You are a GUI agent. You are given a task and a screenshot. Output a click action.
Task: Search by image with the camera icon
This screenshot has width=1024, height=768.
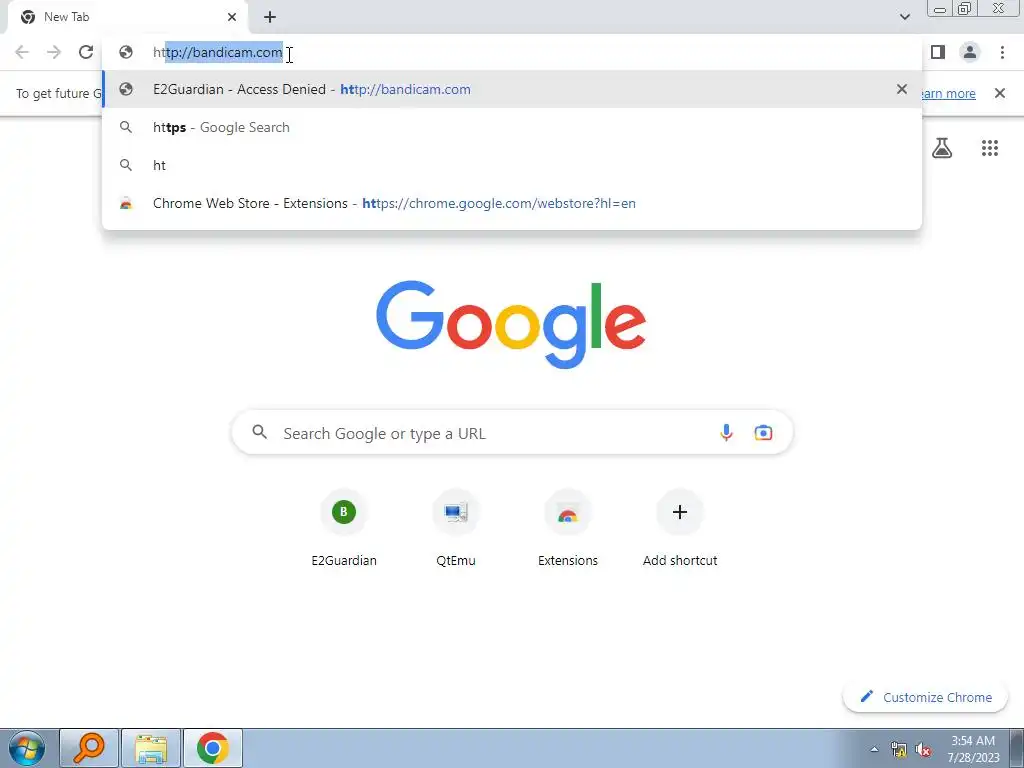(763, 433)
